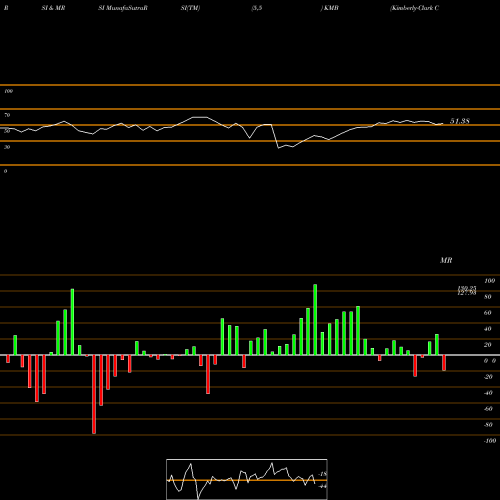Click the MR axis label -80
Image resolution: width=500 pixels, height=500 pixels.
point(488,425)
